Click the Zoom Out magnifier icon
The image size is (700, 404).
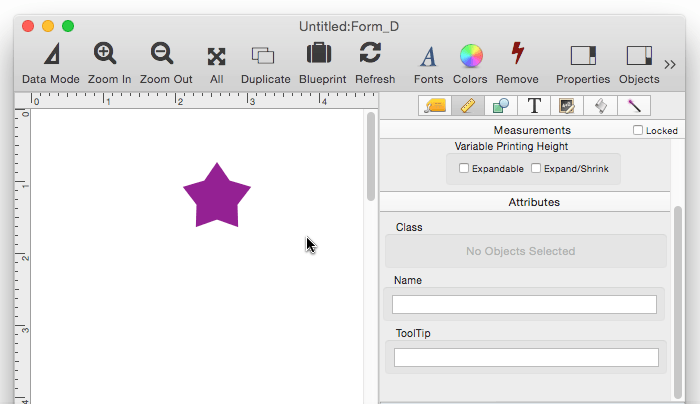coord(162,54)
